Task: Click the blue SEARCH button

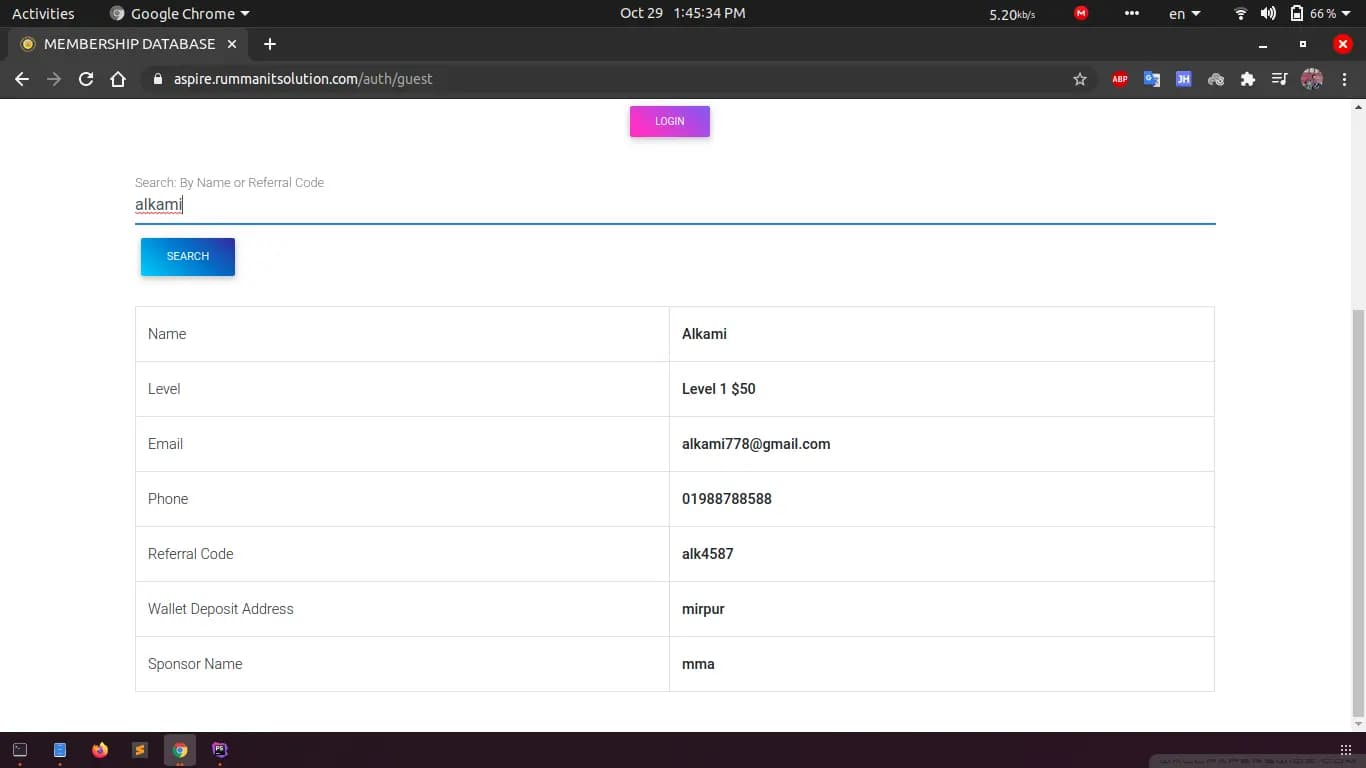Action: coord(188,257)
